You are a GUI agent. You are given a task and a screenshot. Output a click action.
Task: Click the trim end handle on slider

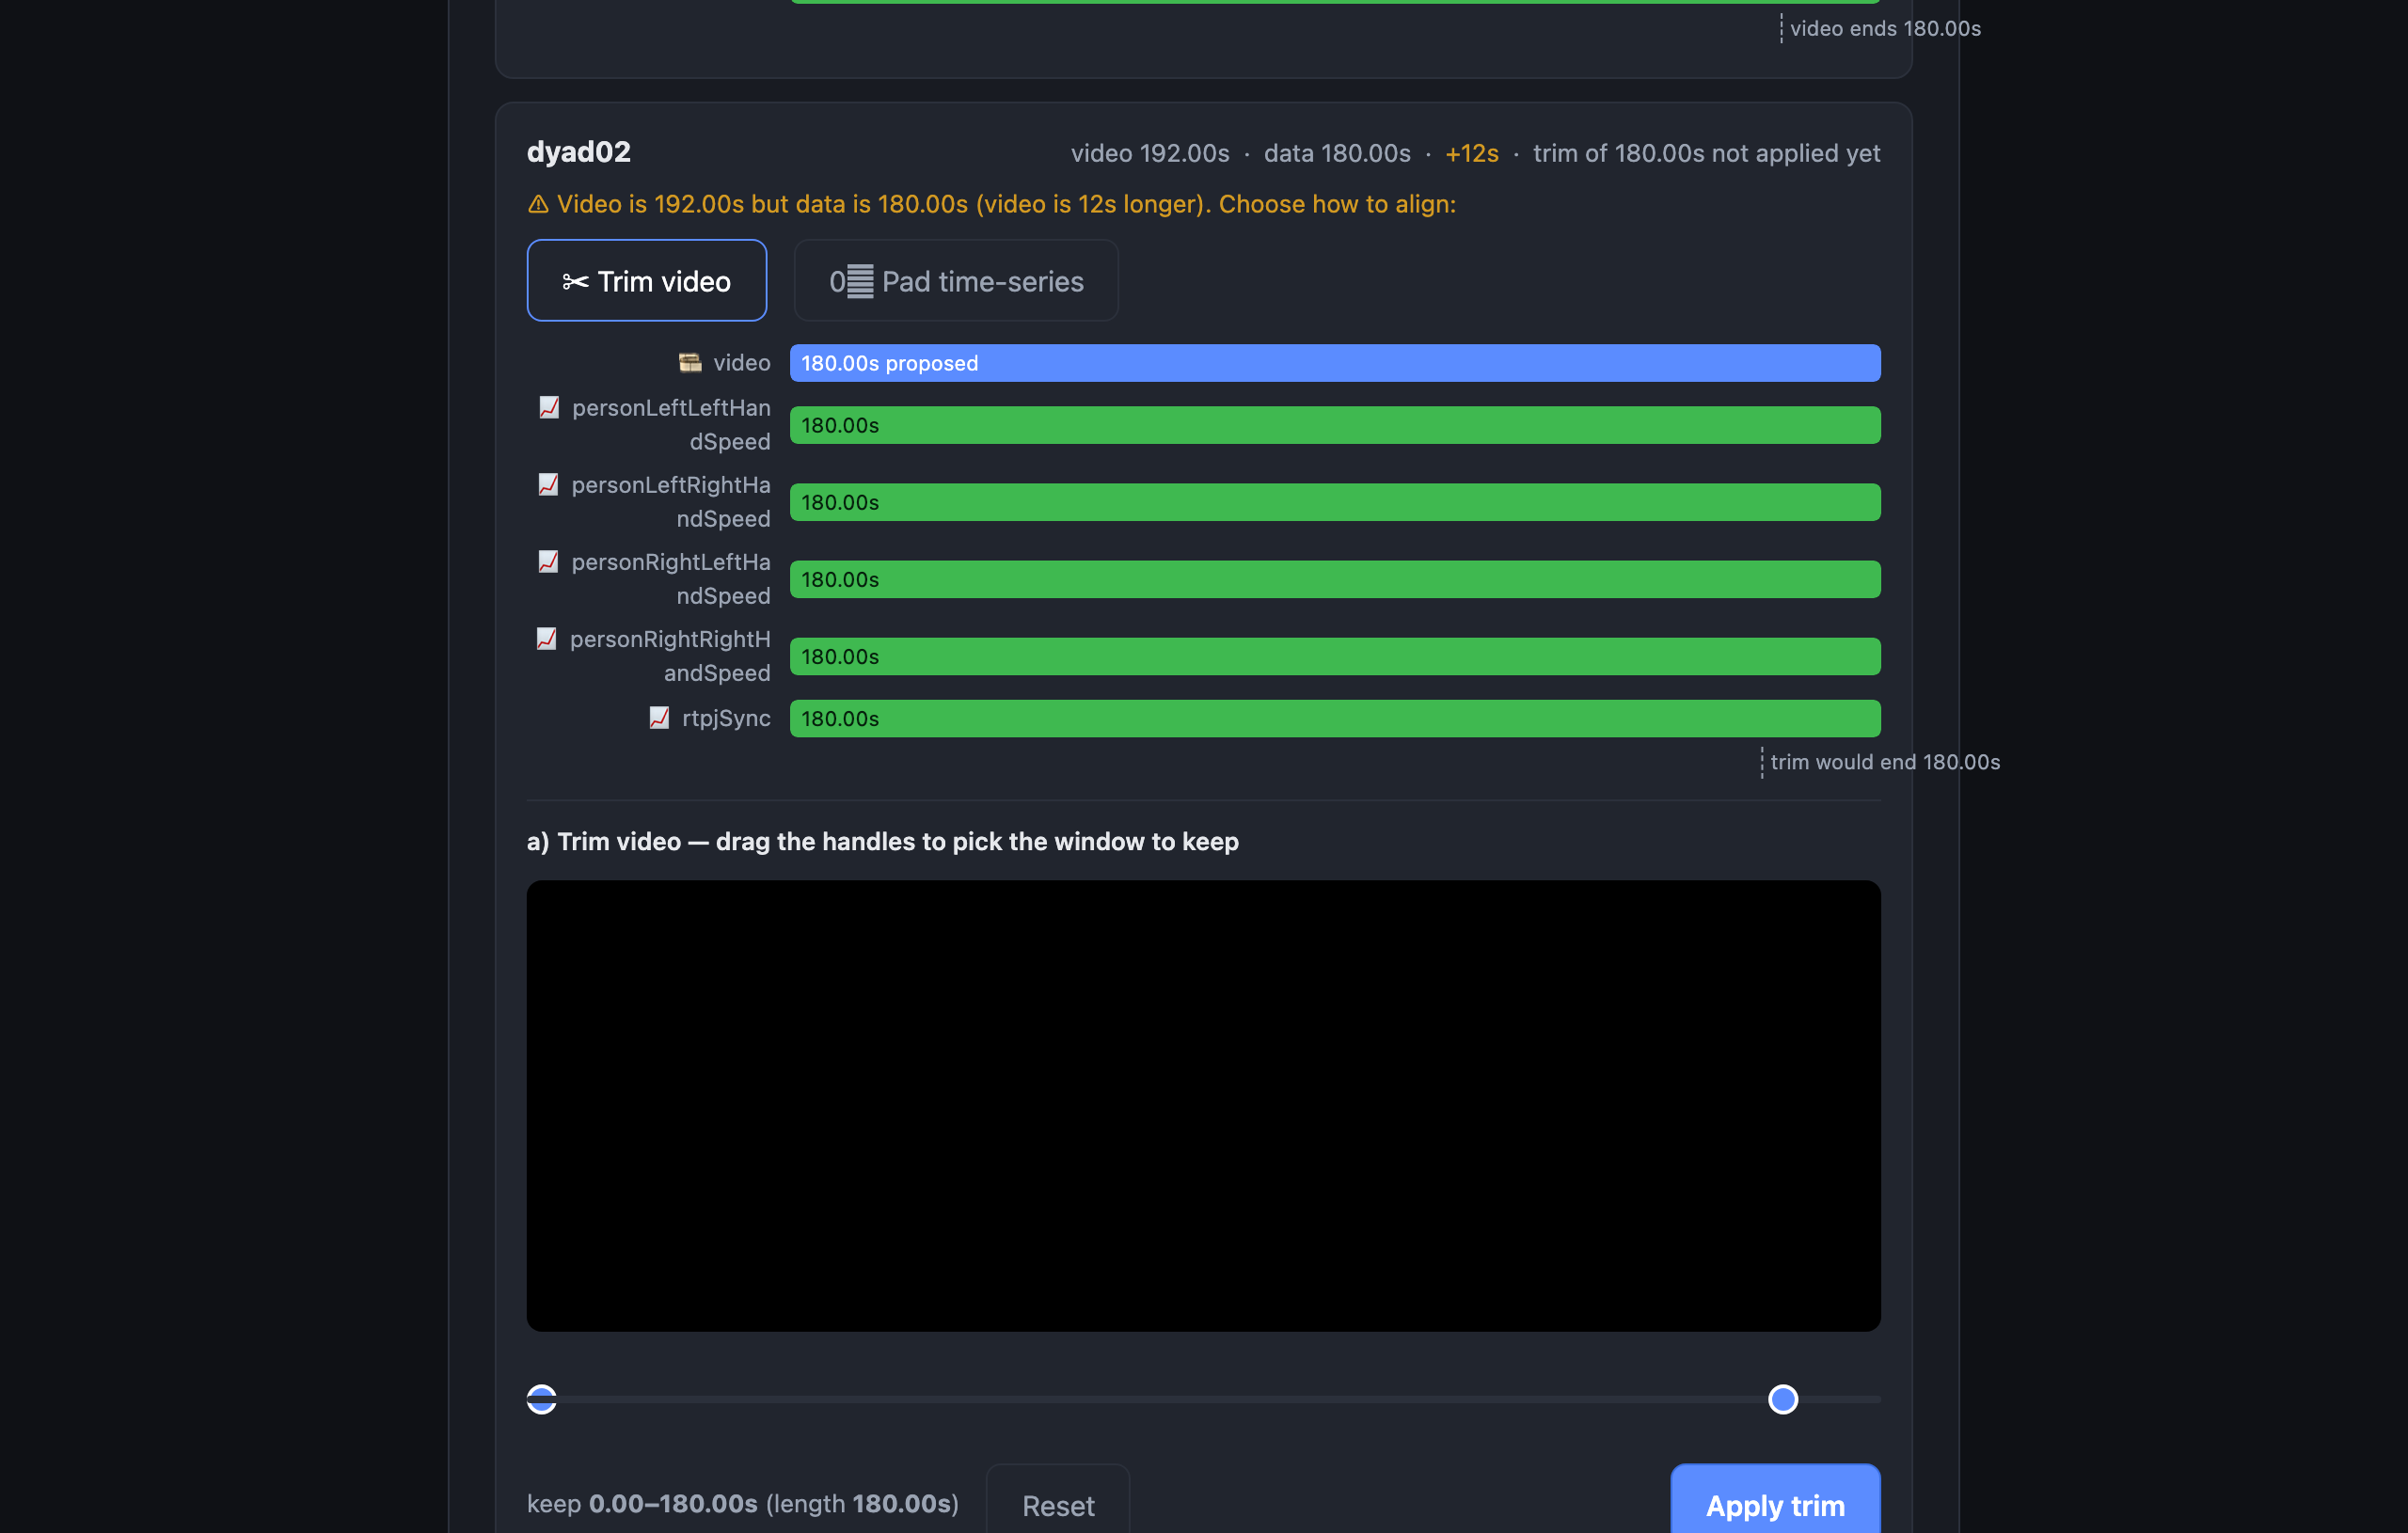pyautogui.click(x=1783, y=1399)
